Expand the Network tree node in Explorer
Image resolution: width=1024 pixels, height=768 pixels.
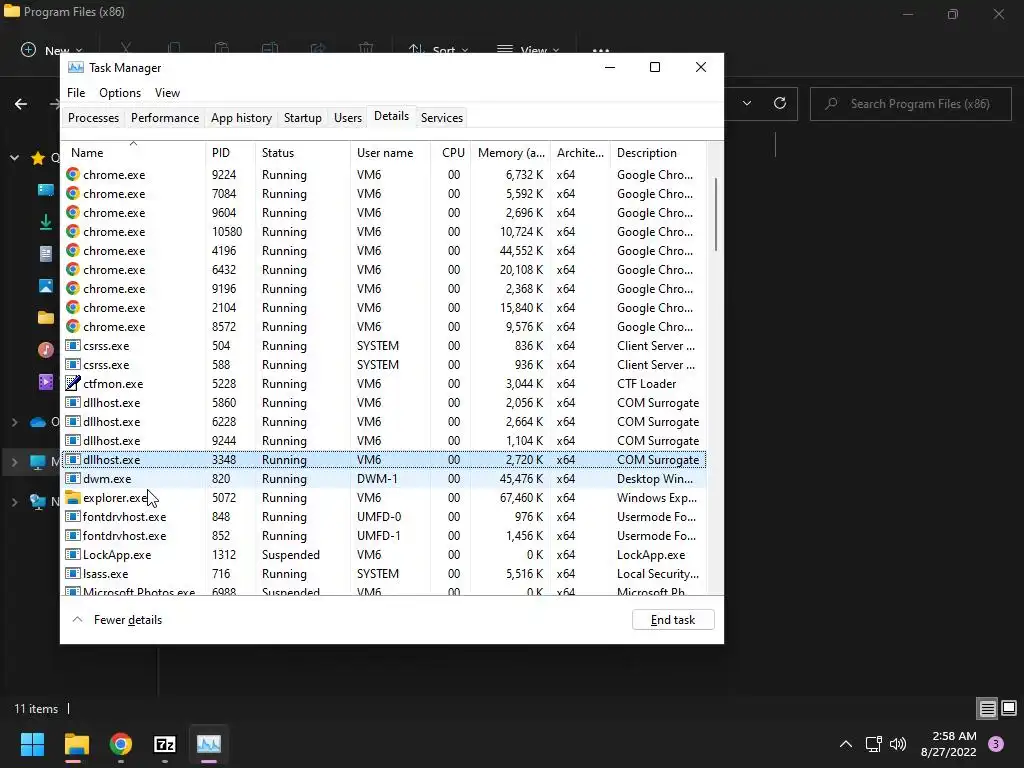(14, 502)
